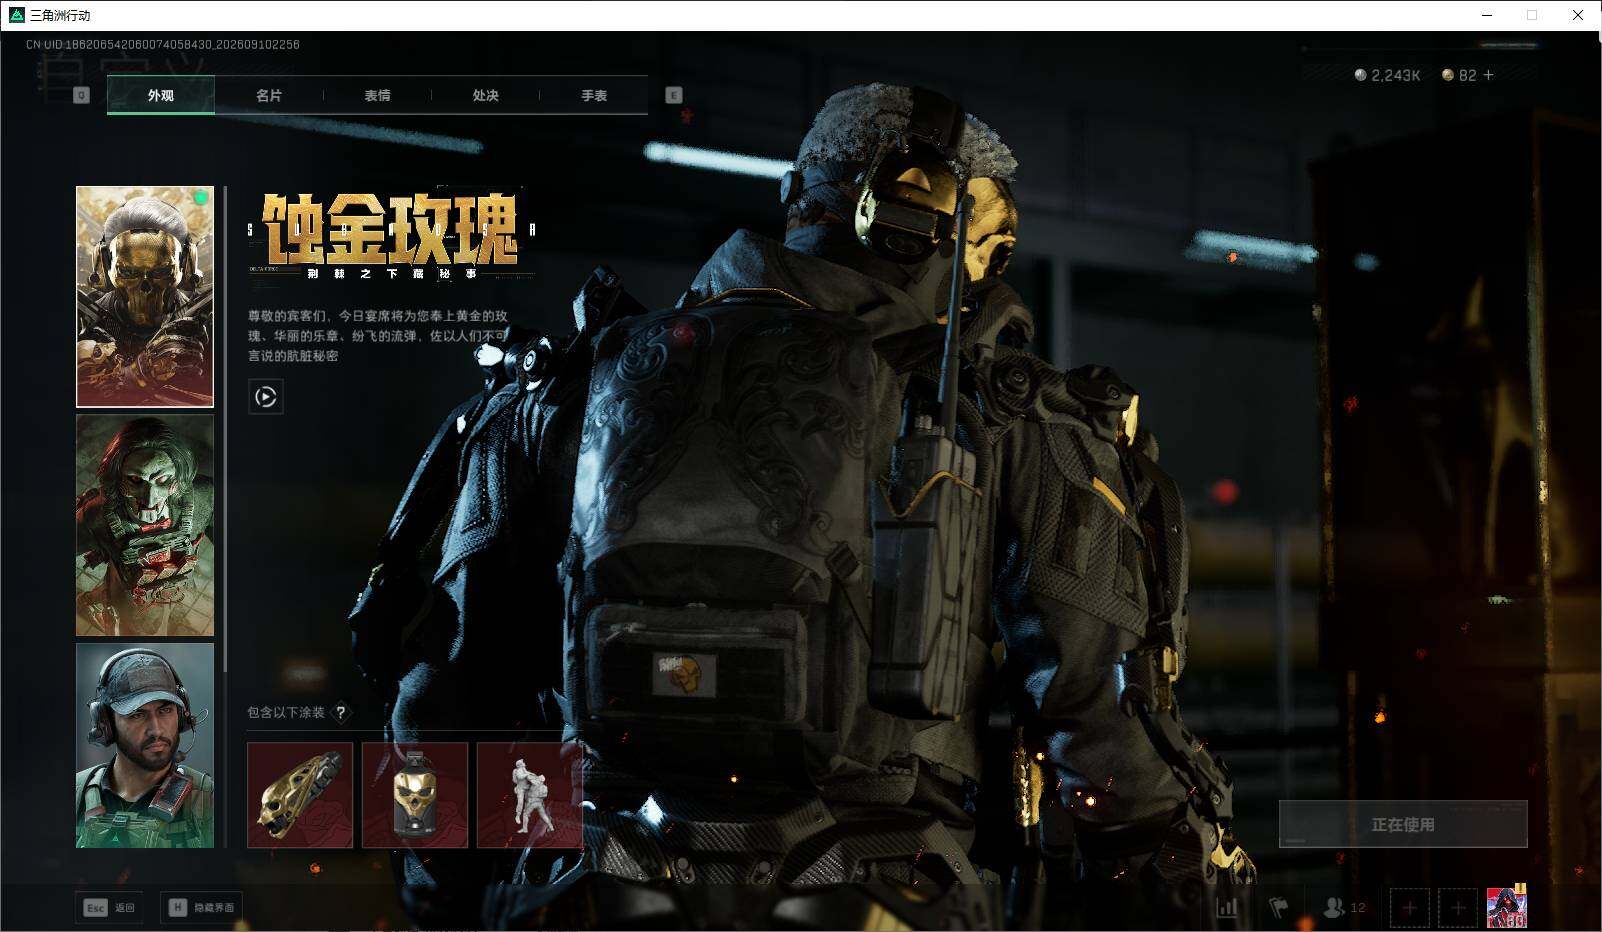Image resolution: width=1602 pixels, height=932 pixels.
Task: Switch to the 外观 tab
Action: [161, 95]
